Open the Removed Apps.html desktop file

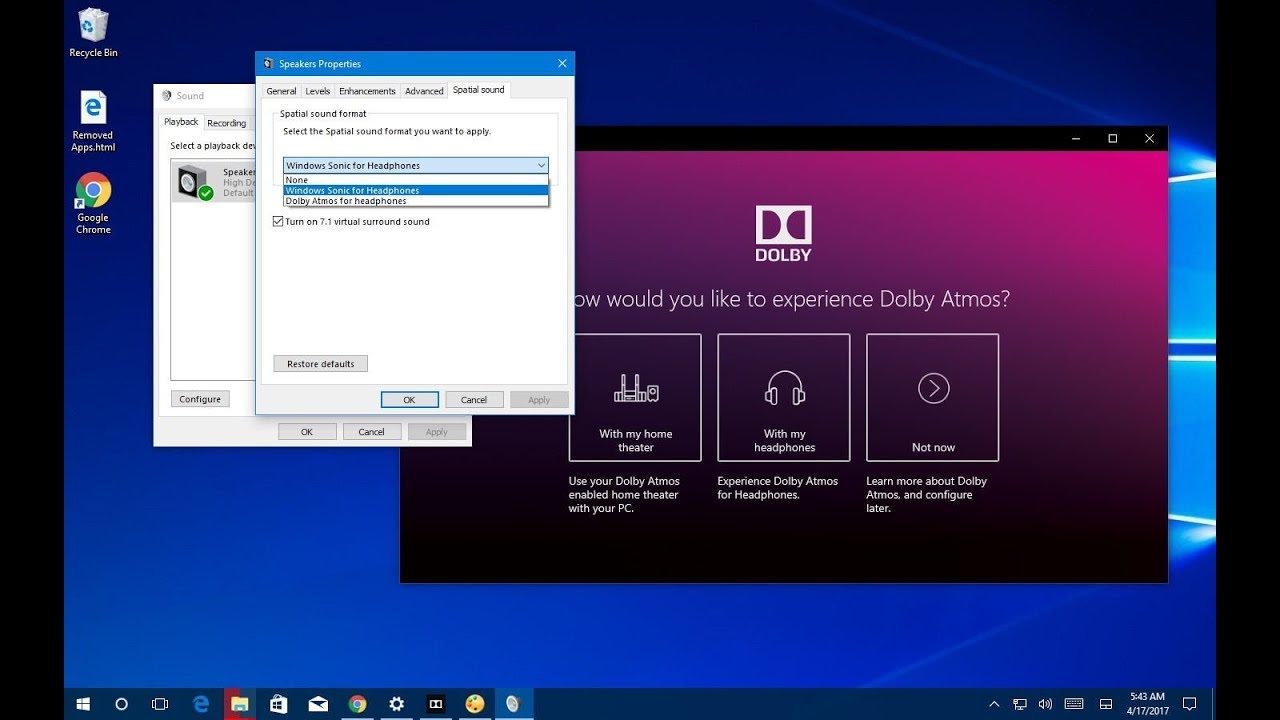pyautogui.click(x=93, y=121)
